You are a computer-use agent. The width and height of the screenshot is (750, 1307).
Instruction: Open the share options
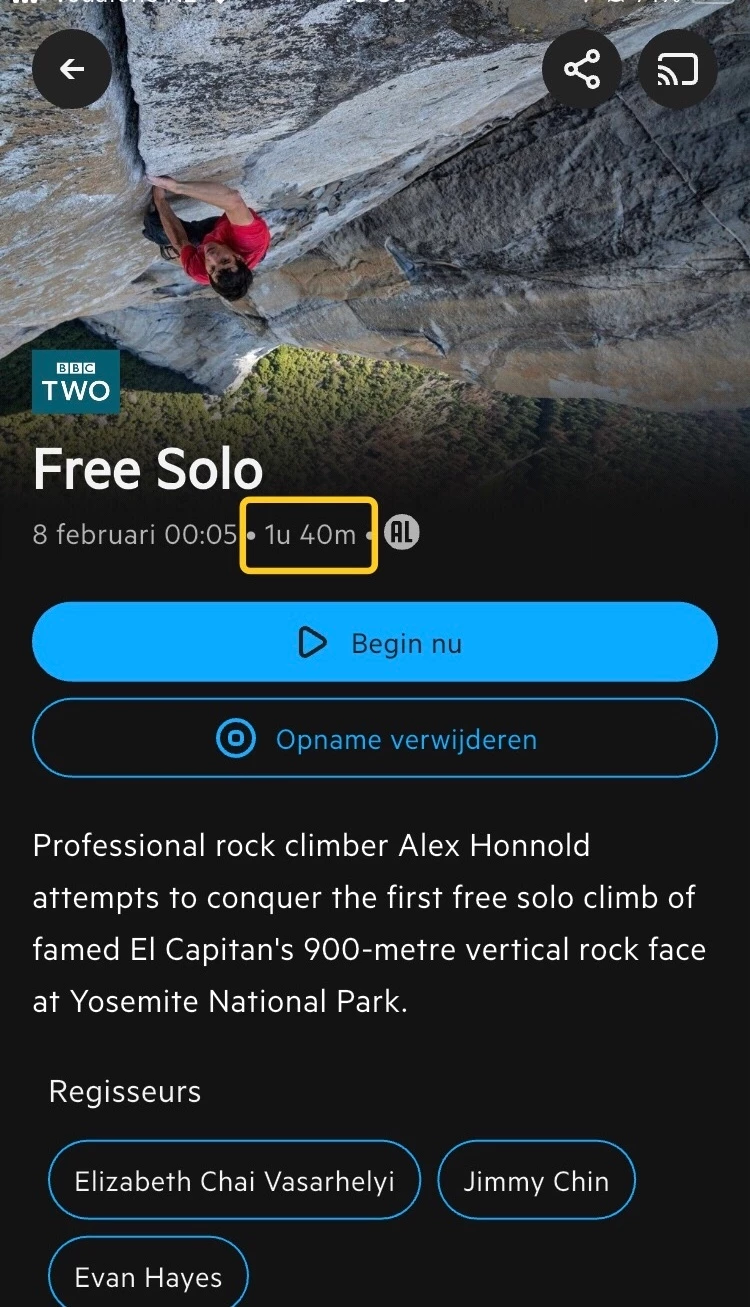tap(581, 69)
